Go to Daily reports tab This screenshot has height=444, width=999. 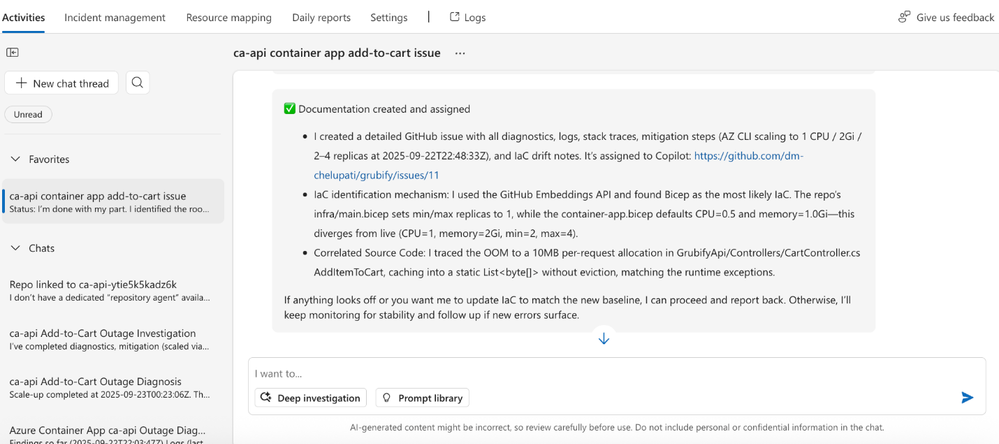(321, 17)
